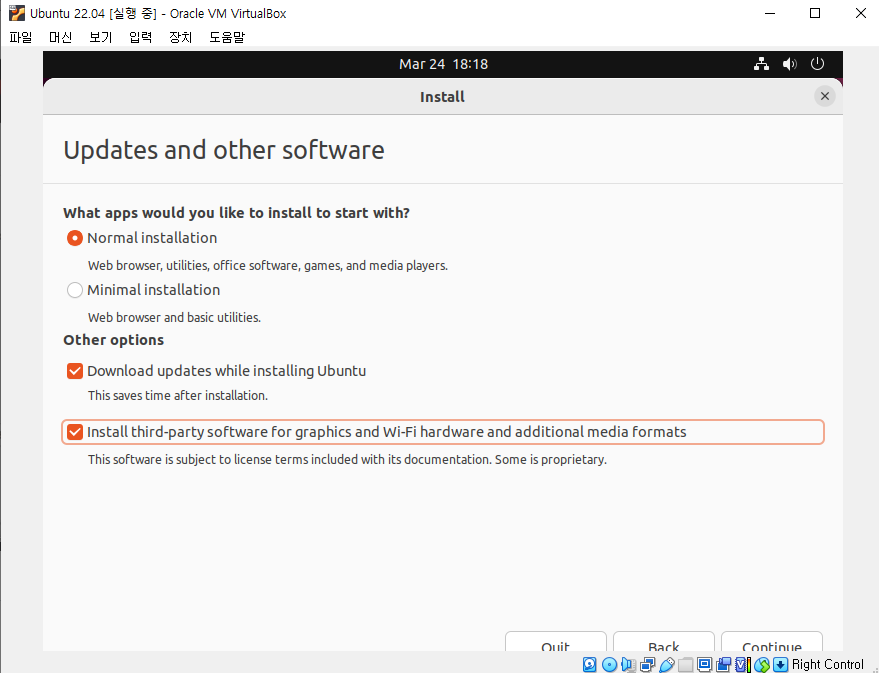Click the Back button
879x673 pixels.
point(664,642)
